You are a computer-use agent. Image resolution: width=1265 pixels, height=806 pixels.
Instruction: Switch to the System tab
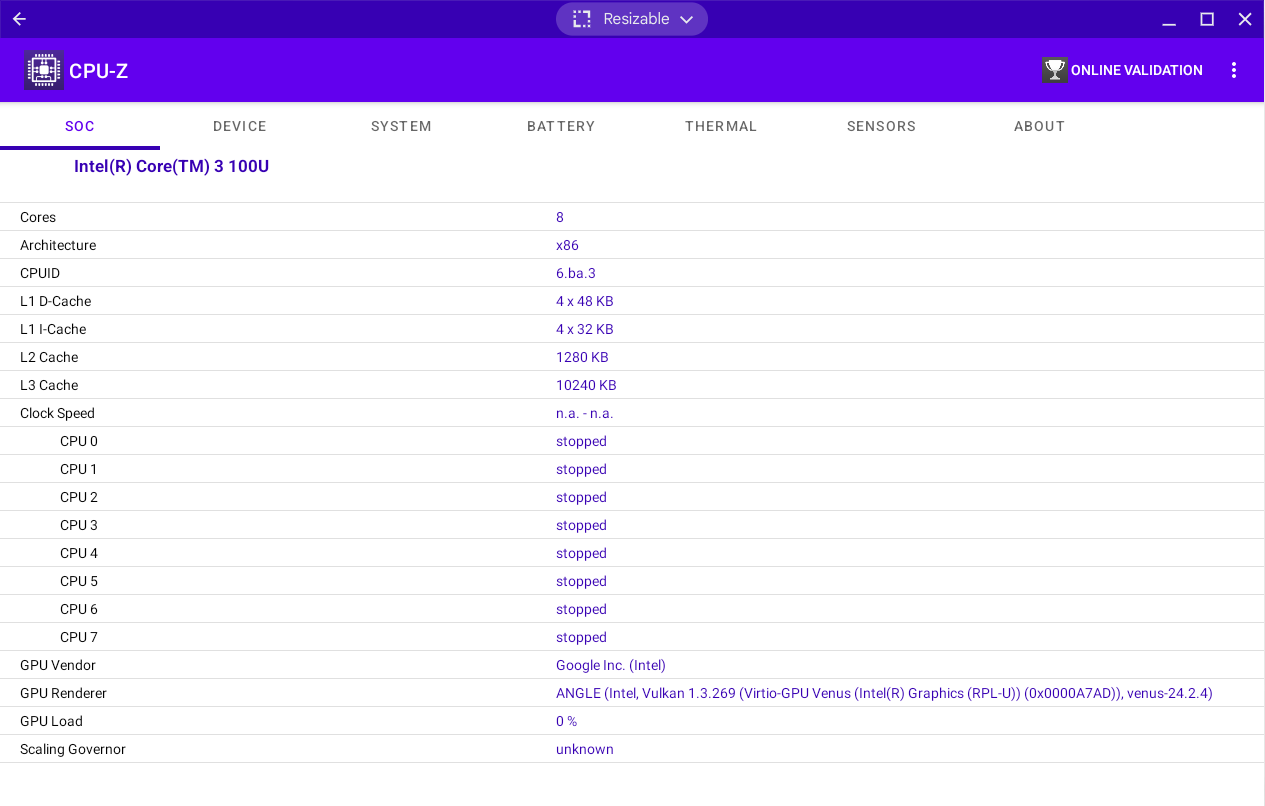(x=401, y=126)
